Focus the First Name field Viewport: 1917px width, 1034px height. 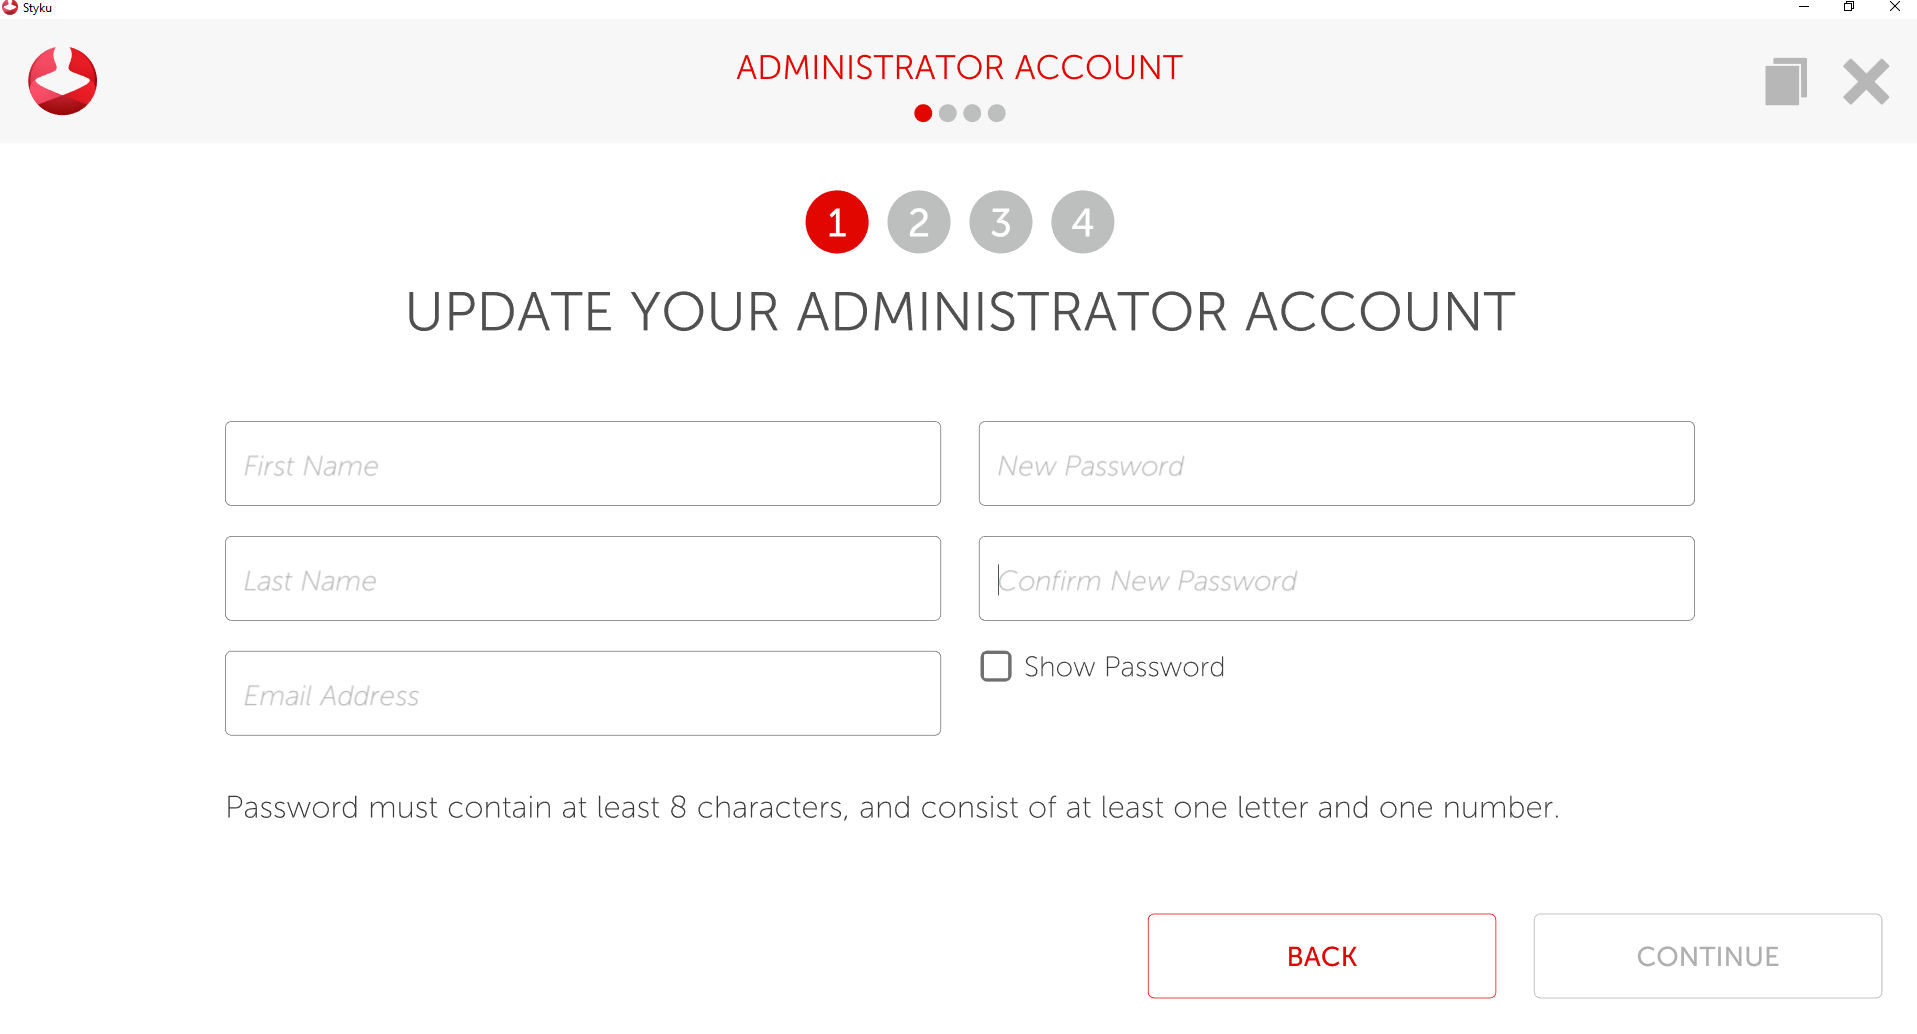point(582,464)
